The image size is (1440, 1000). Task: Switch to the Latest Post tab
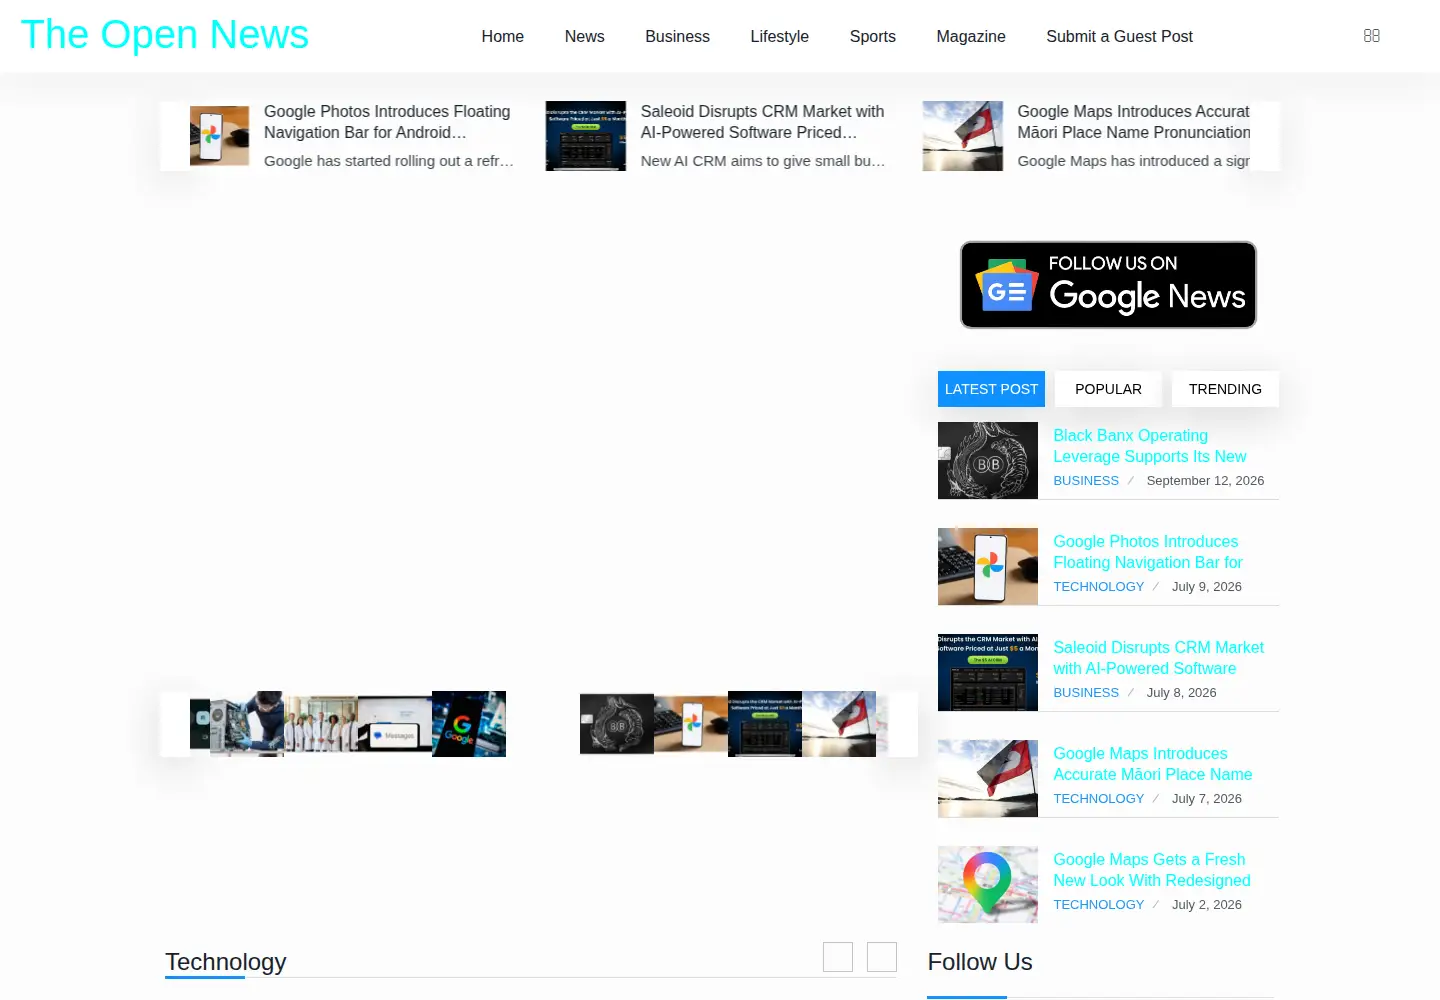pos(991,389)
